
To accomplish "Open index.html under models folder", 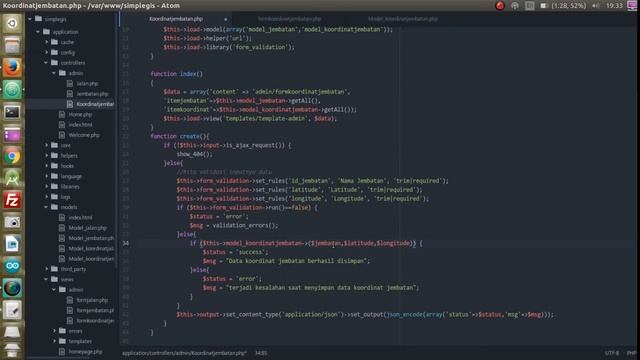I will click(80, 218).
